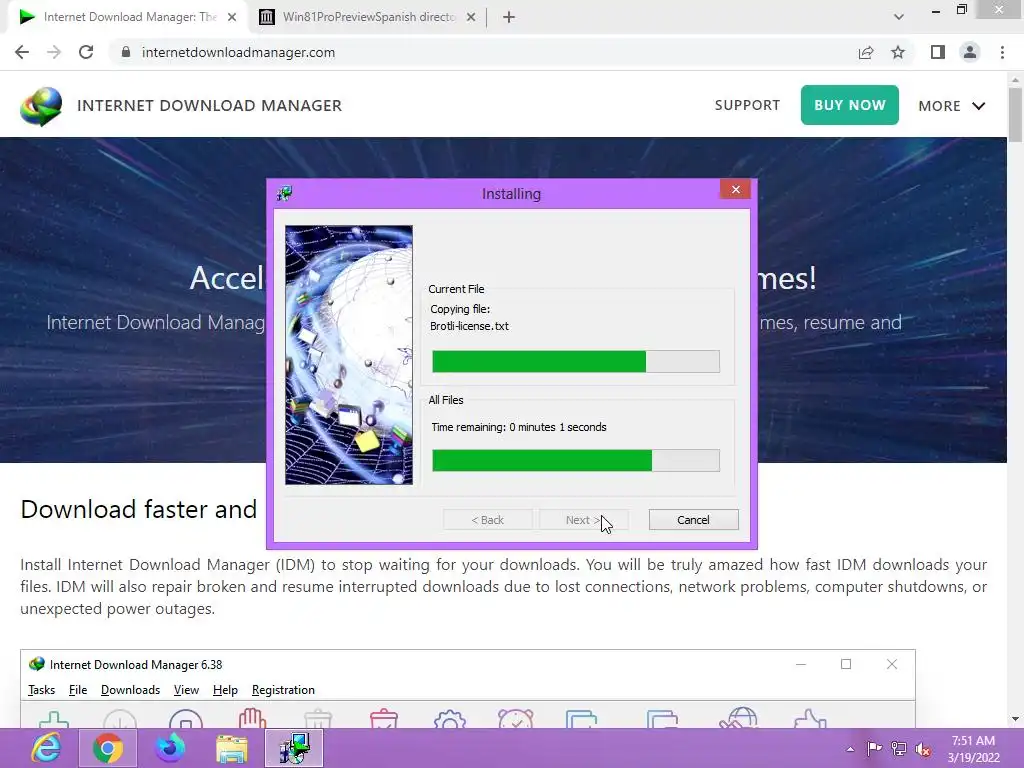The image size is (1024, 768).
Task: Close the Win81ProPreviewSpanish tab
Action: (x=471, y=17)
